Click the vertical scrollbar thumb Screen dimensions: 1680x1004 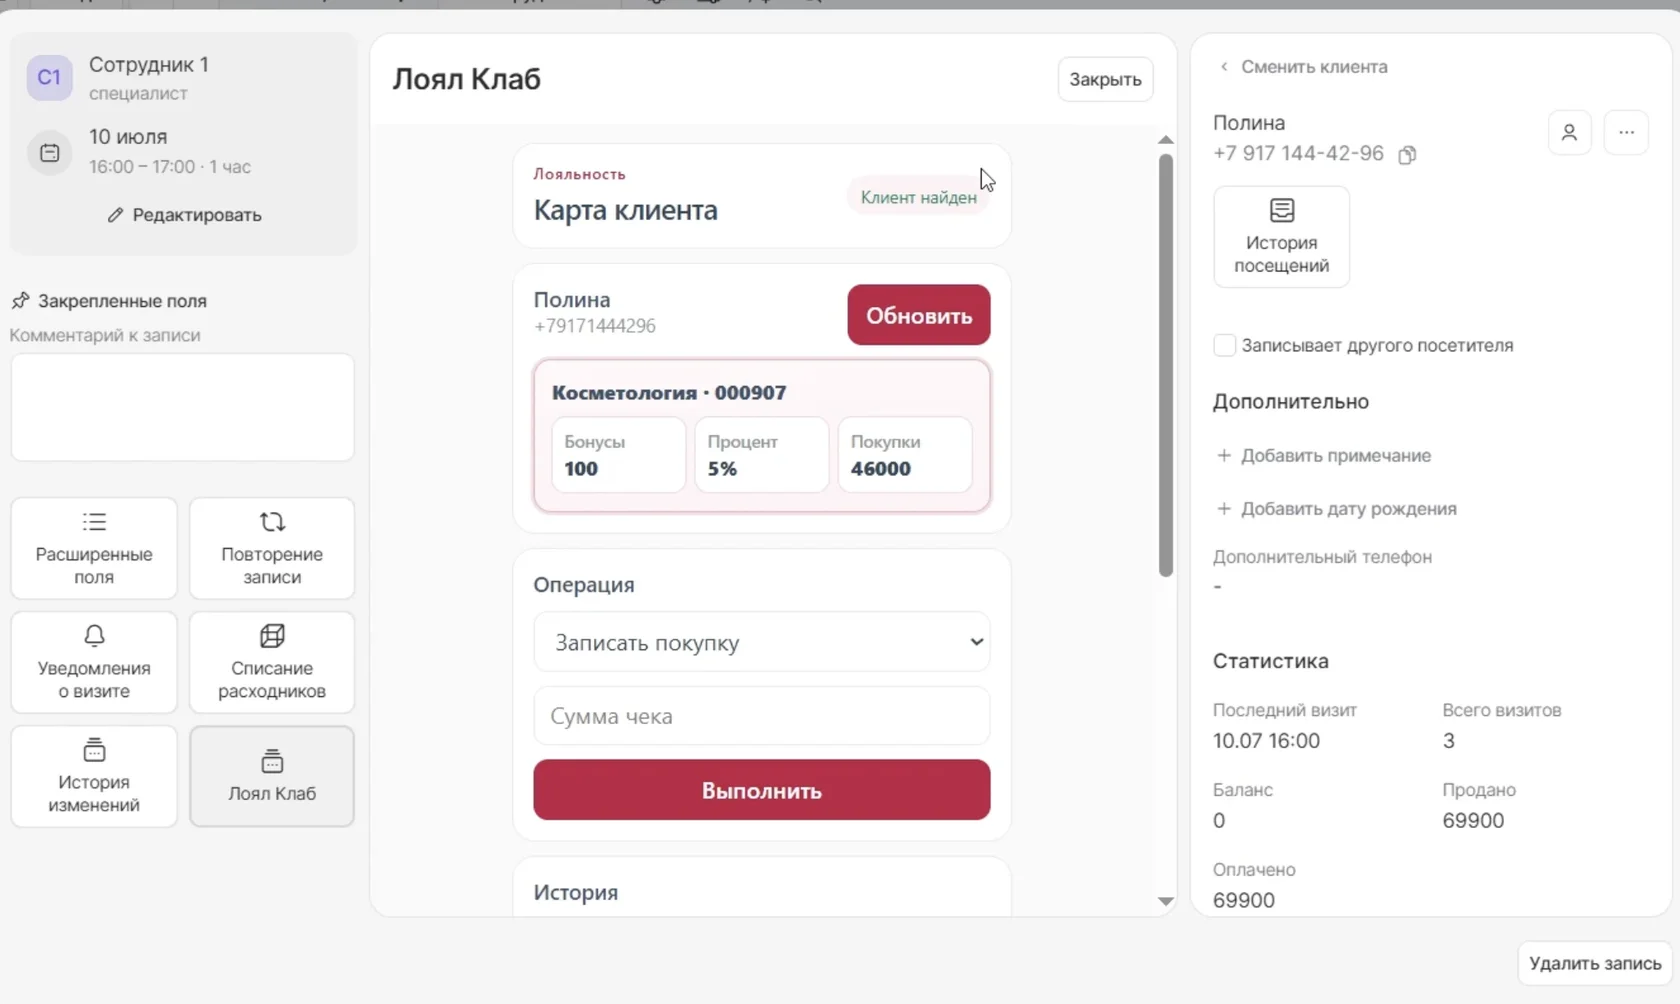[x=1166, y=365]
